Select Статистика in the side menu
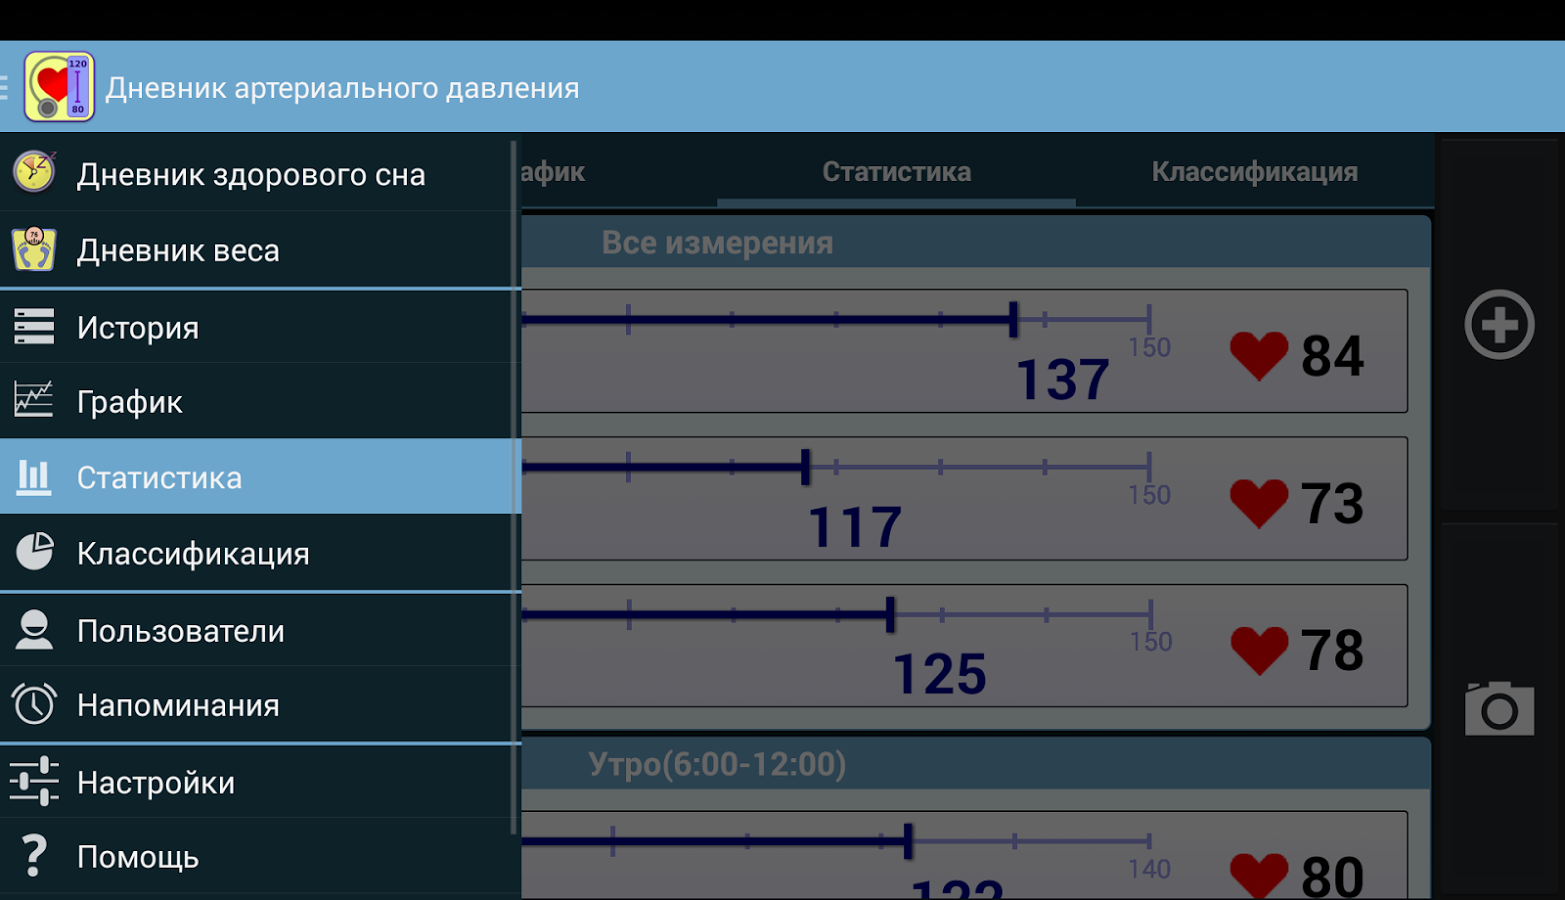The image size is (1565, 900). click(x=260, y=477)
